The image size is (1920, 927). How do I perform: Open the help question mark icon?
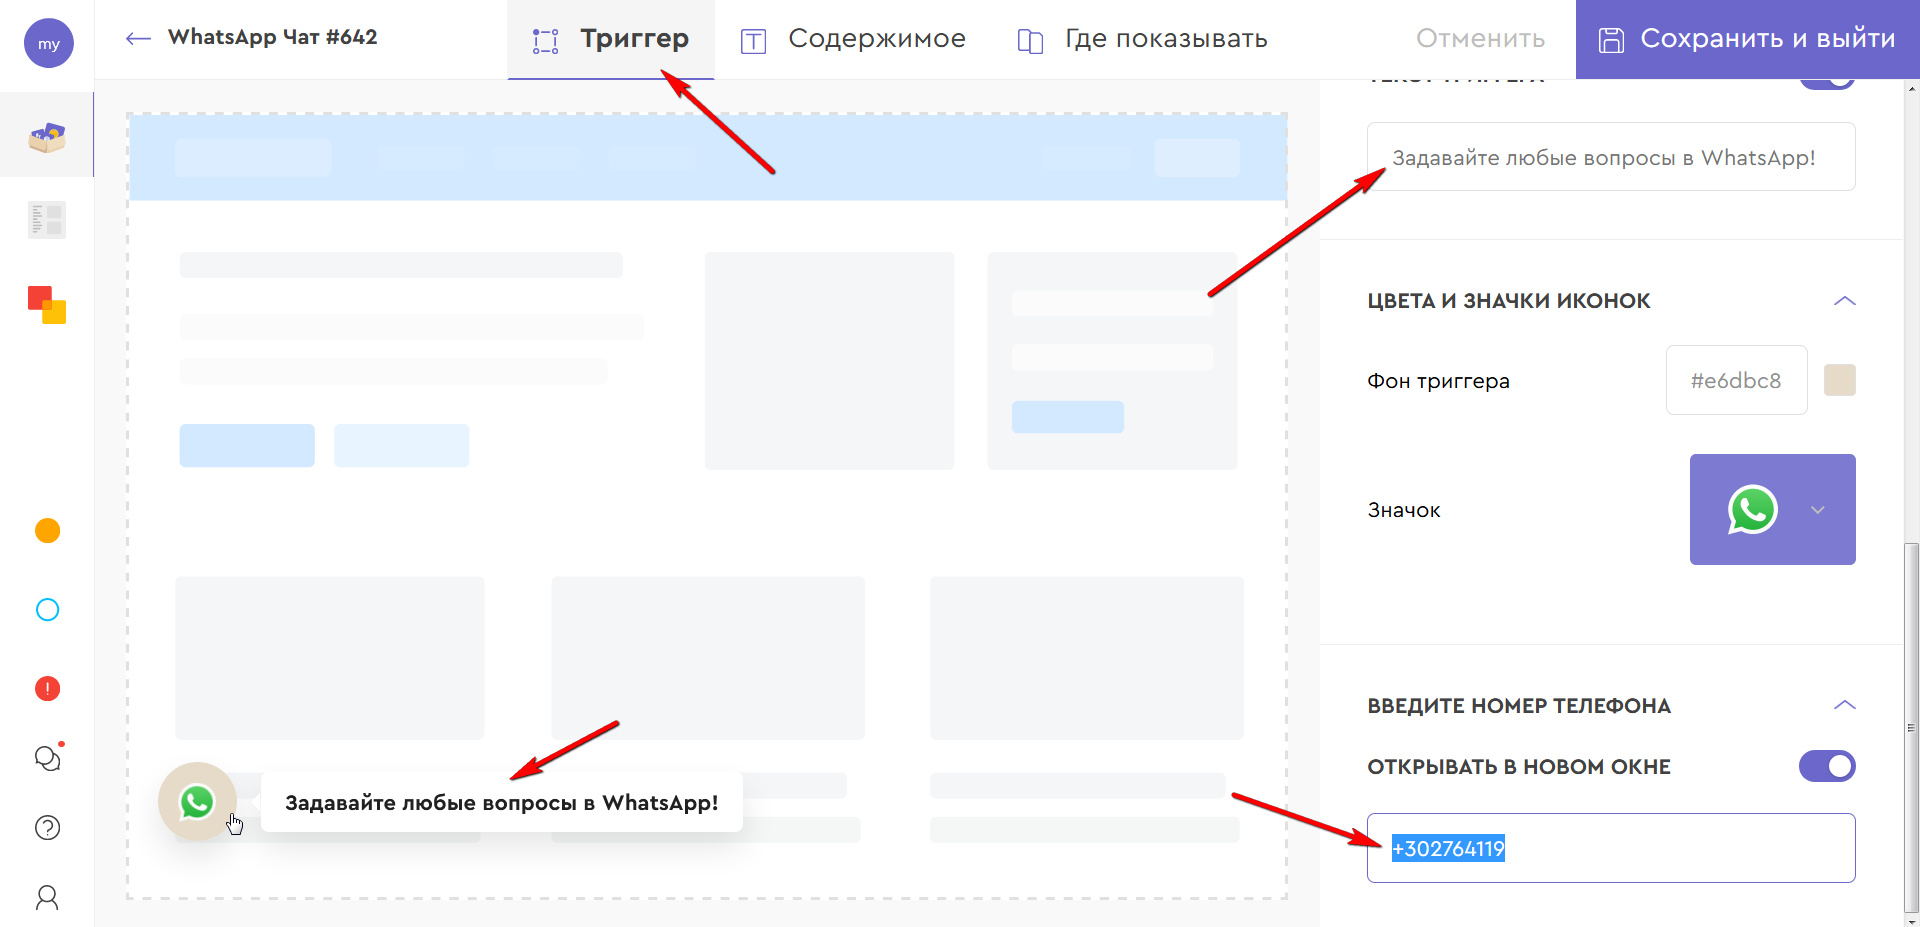[47, 828]
